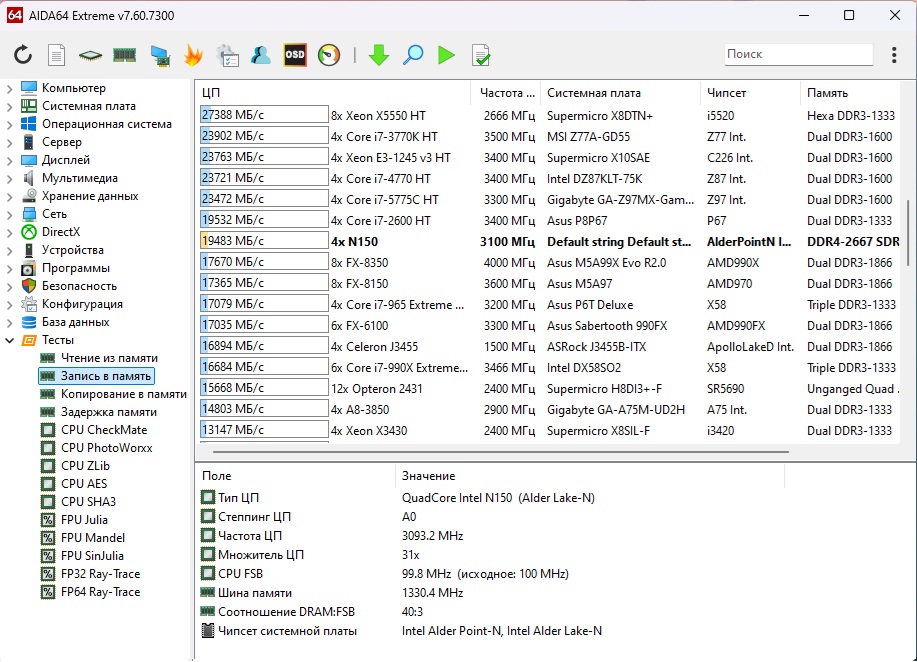Viewport: 917px width, 662px height.
Task: Sort by the ЦП column header
Action: point(333,93)
